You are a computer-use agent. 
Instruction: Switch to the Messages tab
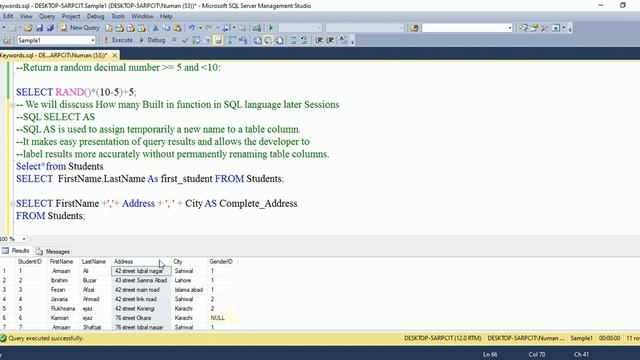coord(53,251)
